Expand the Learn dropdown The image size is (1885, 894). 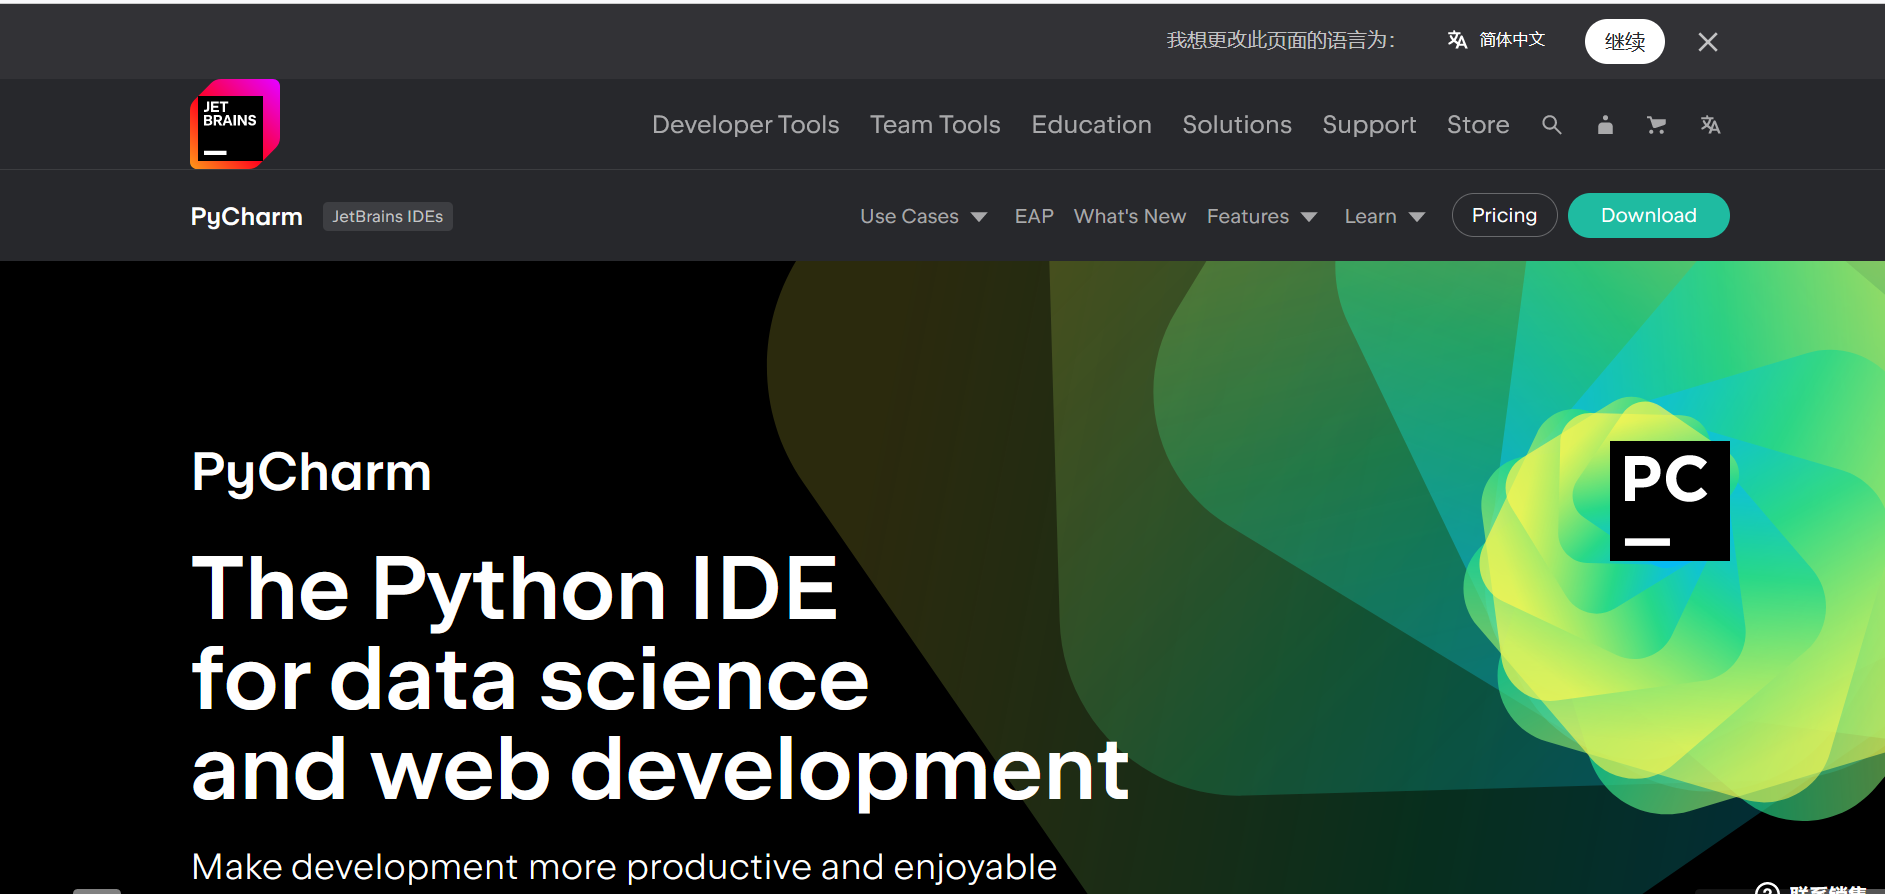point(1384,217)
